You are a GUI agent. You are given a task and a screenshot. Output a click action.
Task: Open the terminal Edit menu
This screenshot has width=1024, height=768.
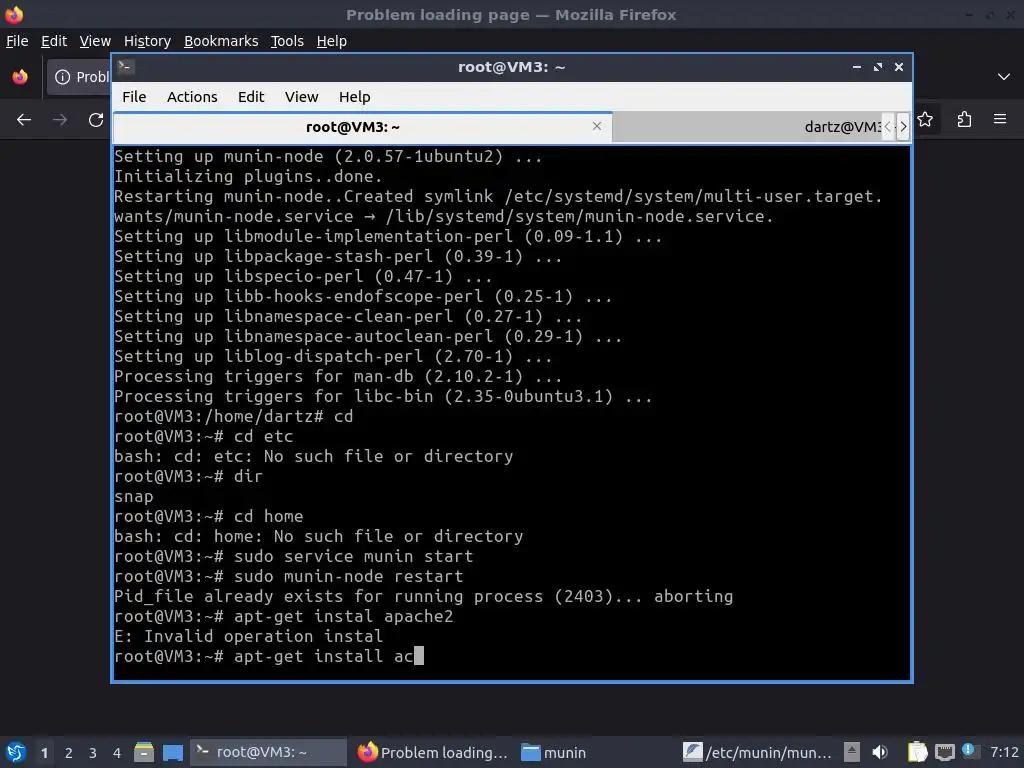pos(251,97)
